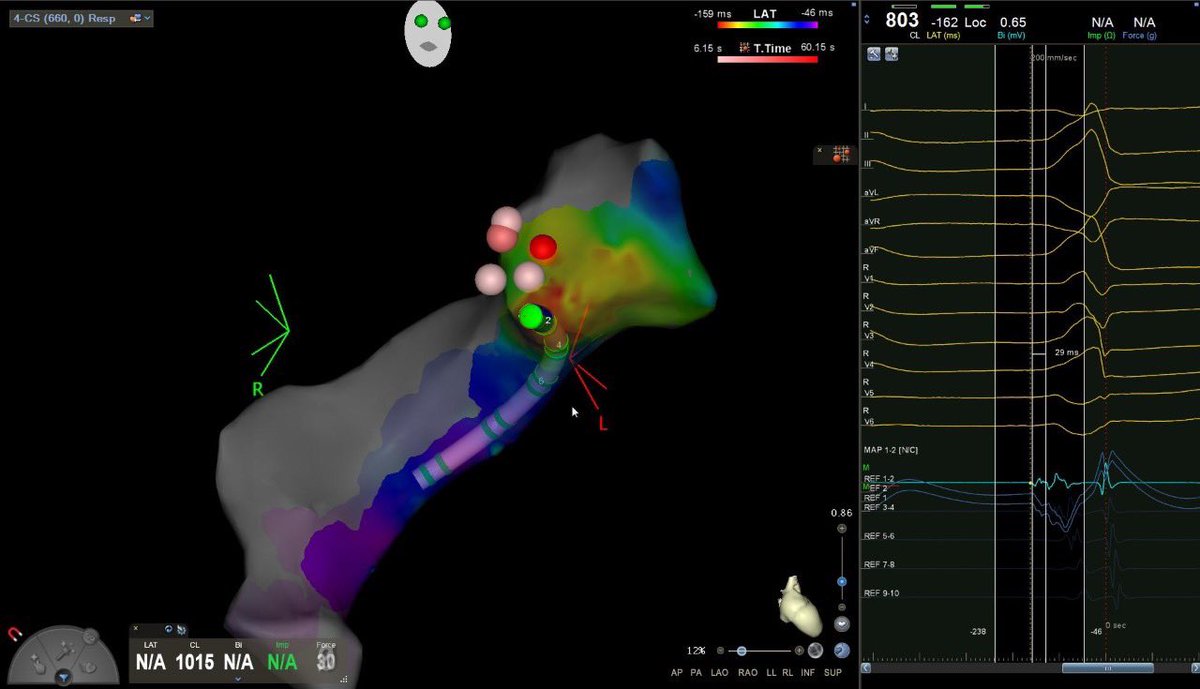Select the REF 5-6 channel label
Image resolution: width=1200 pixels, height=689 pixels.
pyautogui.click(x=879, y=536)
